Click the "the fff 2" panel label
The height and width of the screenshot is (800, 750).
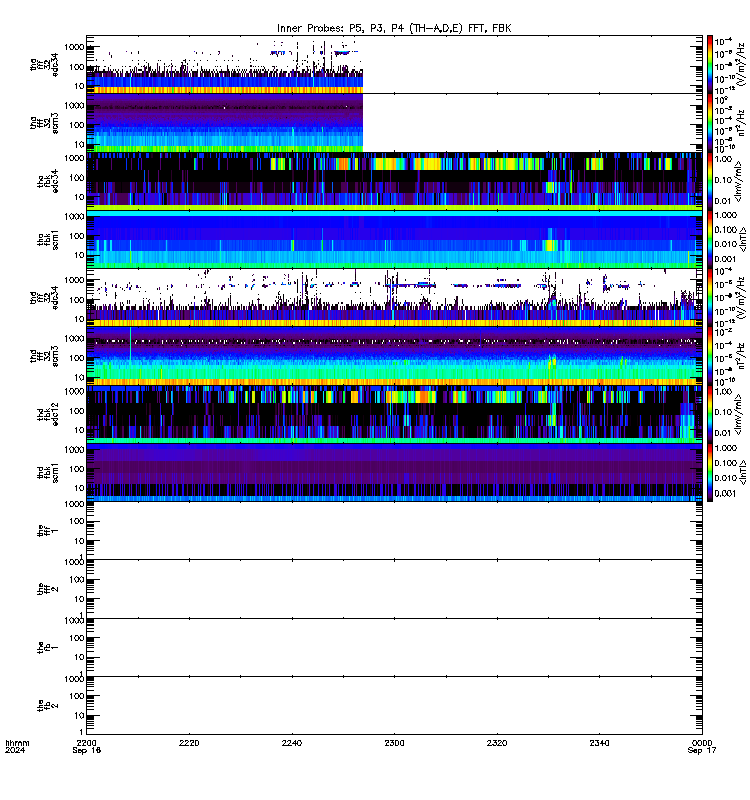pyautogui.click(x=48, y=589)
